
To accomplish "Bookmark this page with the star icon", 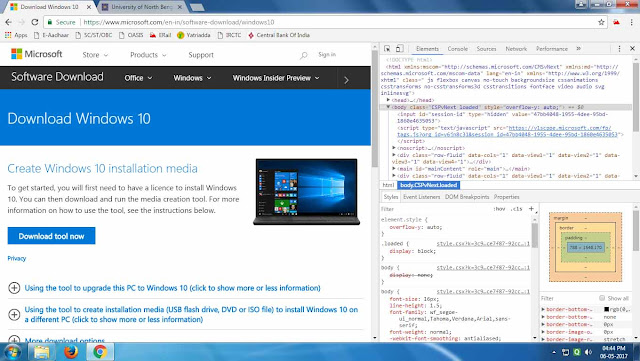I will 601,22.
